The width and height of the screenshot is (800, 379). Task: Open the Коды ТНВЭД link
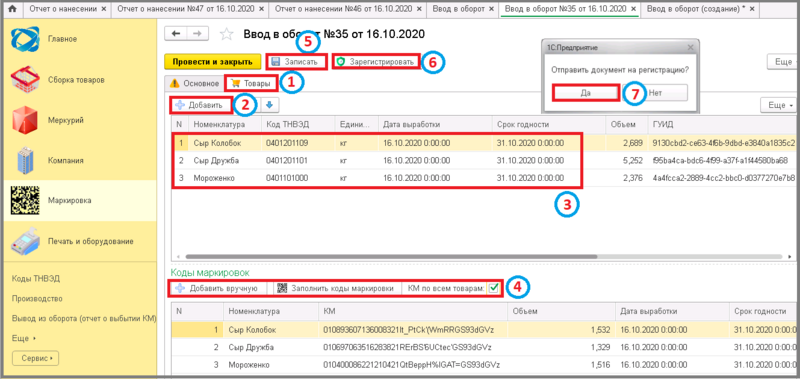[33, 279]
